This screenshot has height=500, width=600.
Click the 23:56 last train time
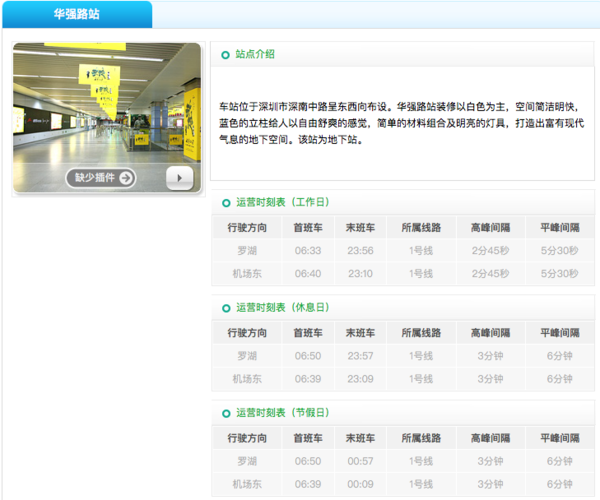click(360, 251)
